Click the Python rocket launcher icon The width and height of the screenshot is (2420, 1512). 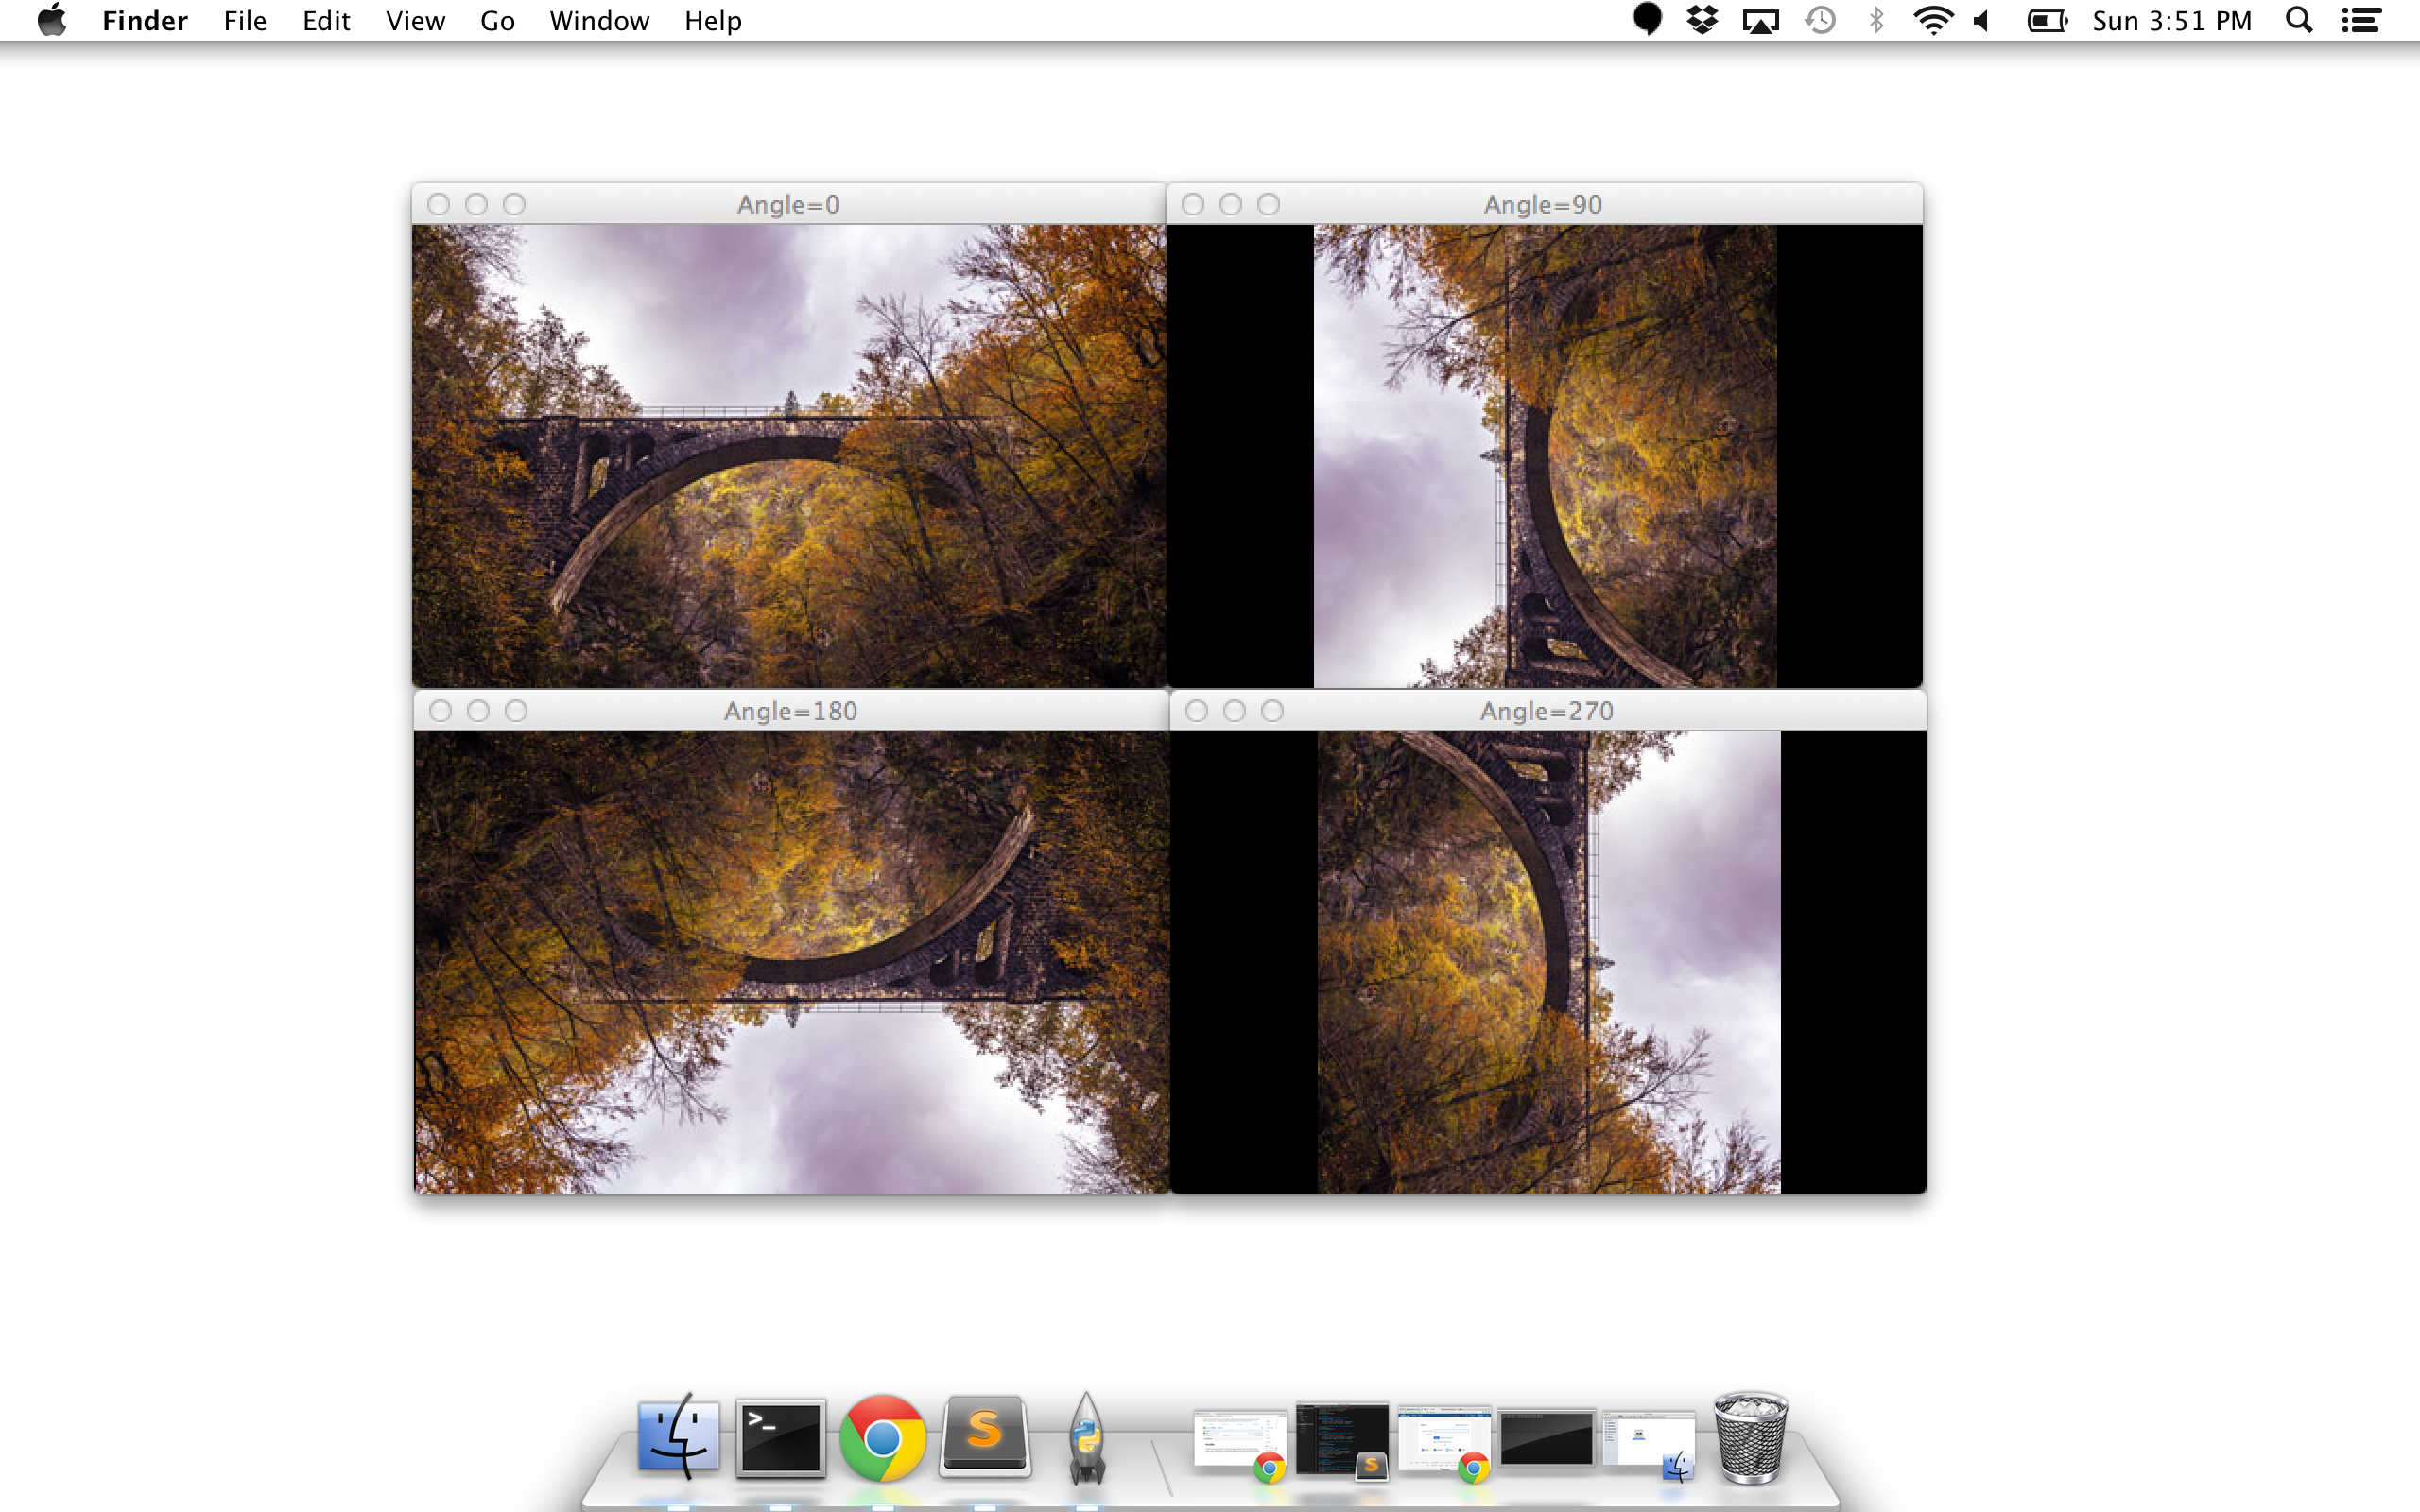[1086, 1438]
